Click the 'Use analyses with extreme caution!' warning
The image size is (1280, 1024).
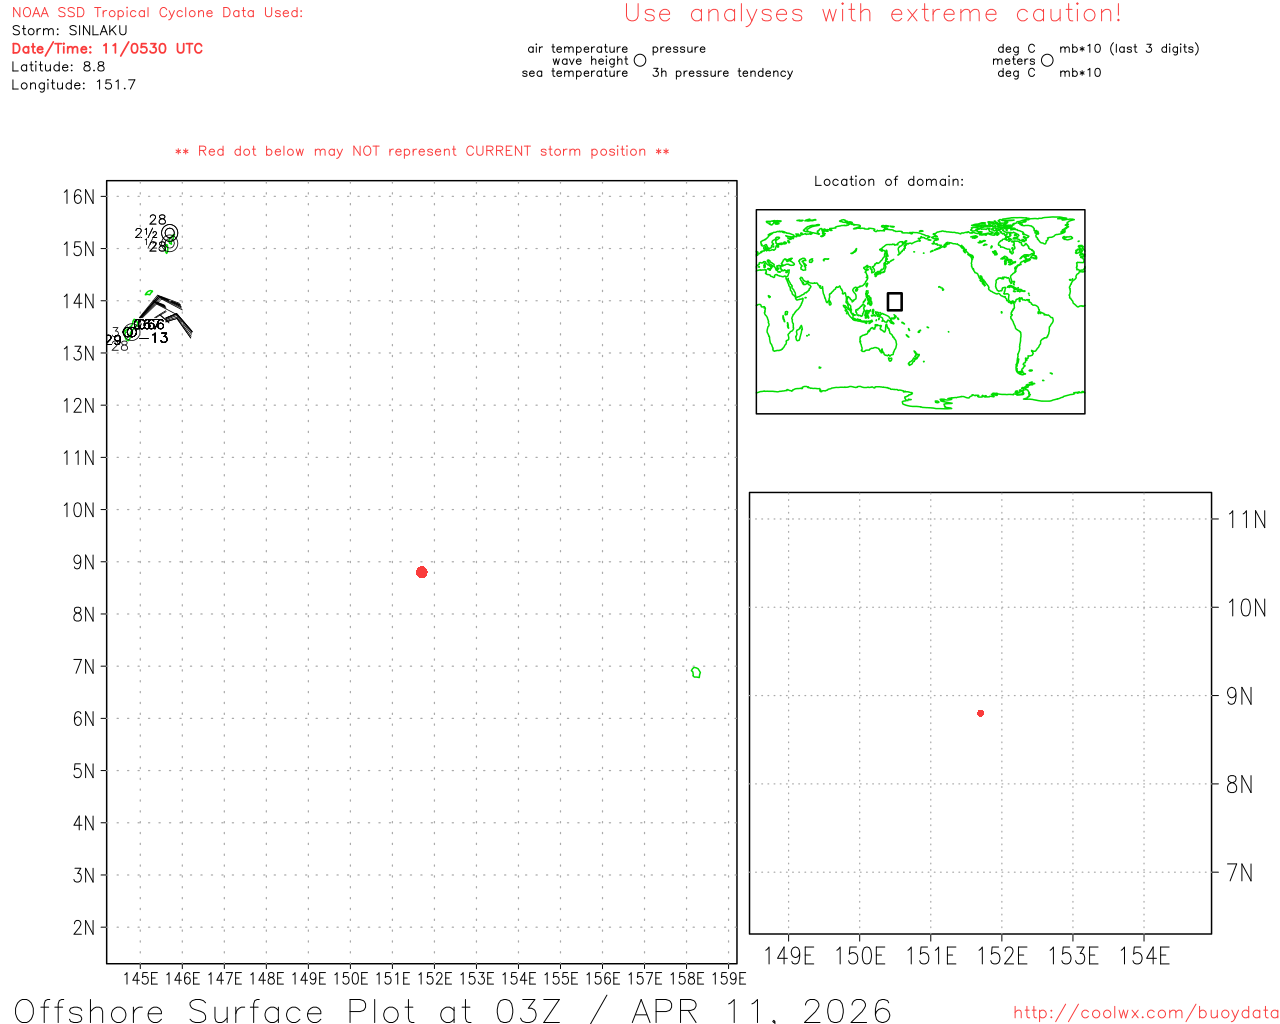(873, 14)
